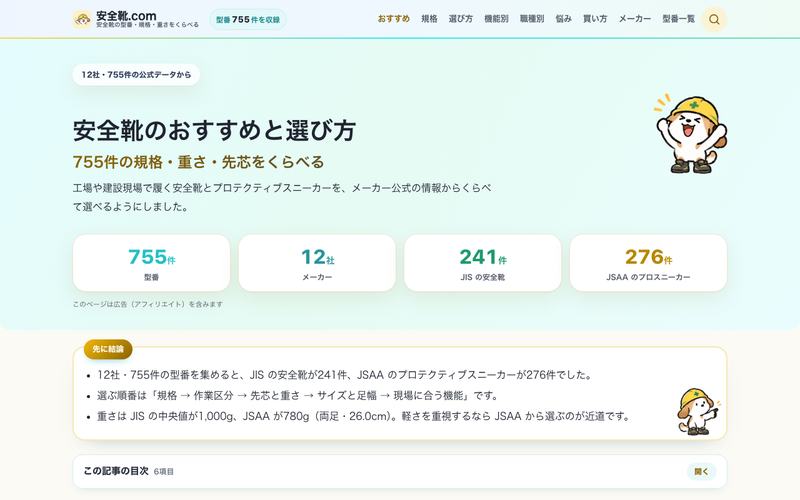The width and height of the screenshot is (800, 500).
Task: Open the 規格 nav item
Action: click(x=429, y=19)
